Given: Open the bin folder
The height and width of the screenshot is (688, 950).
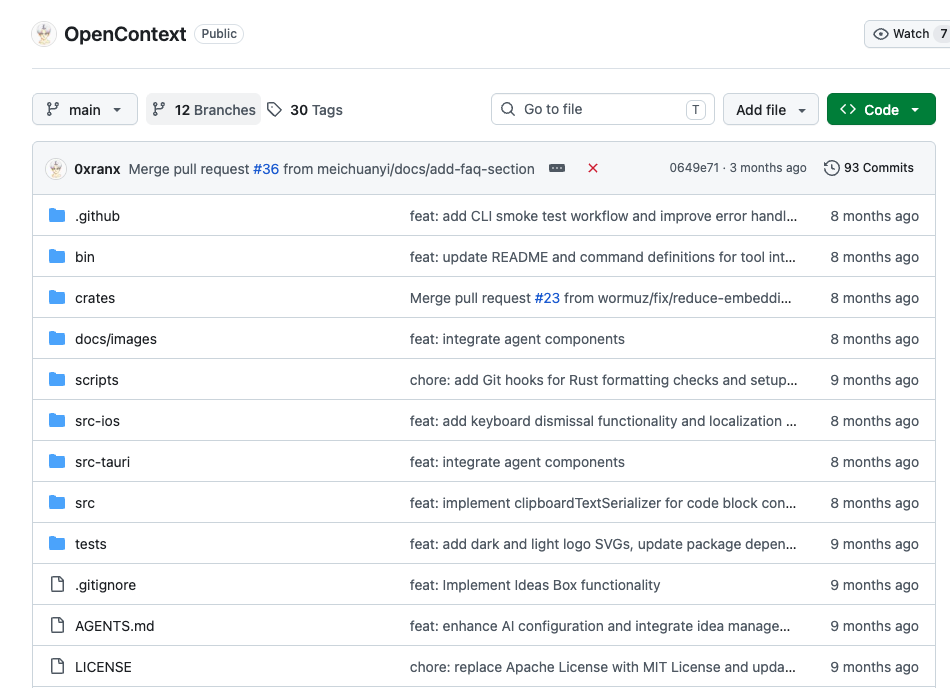Looking at the screenshot, I should click(85, 257).
